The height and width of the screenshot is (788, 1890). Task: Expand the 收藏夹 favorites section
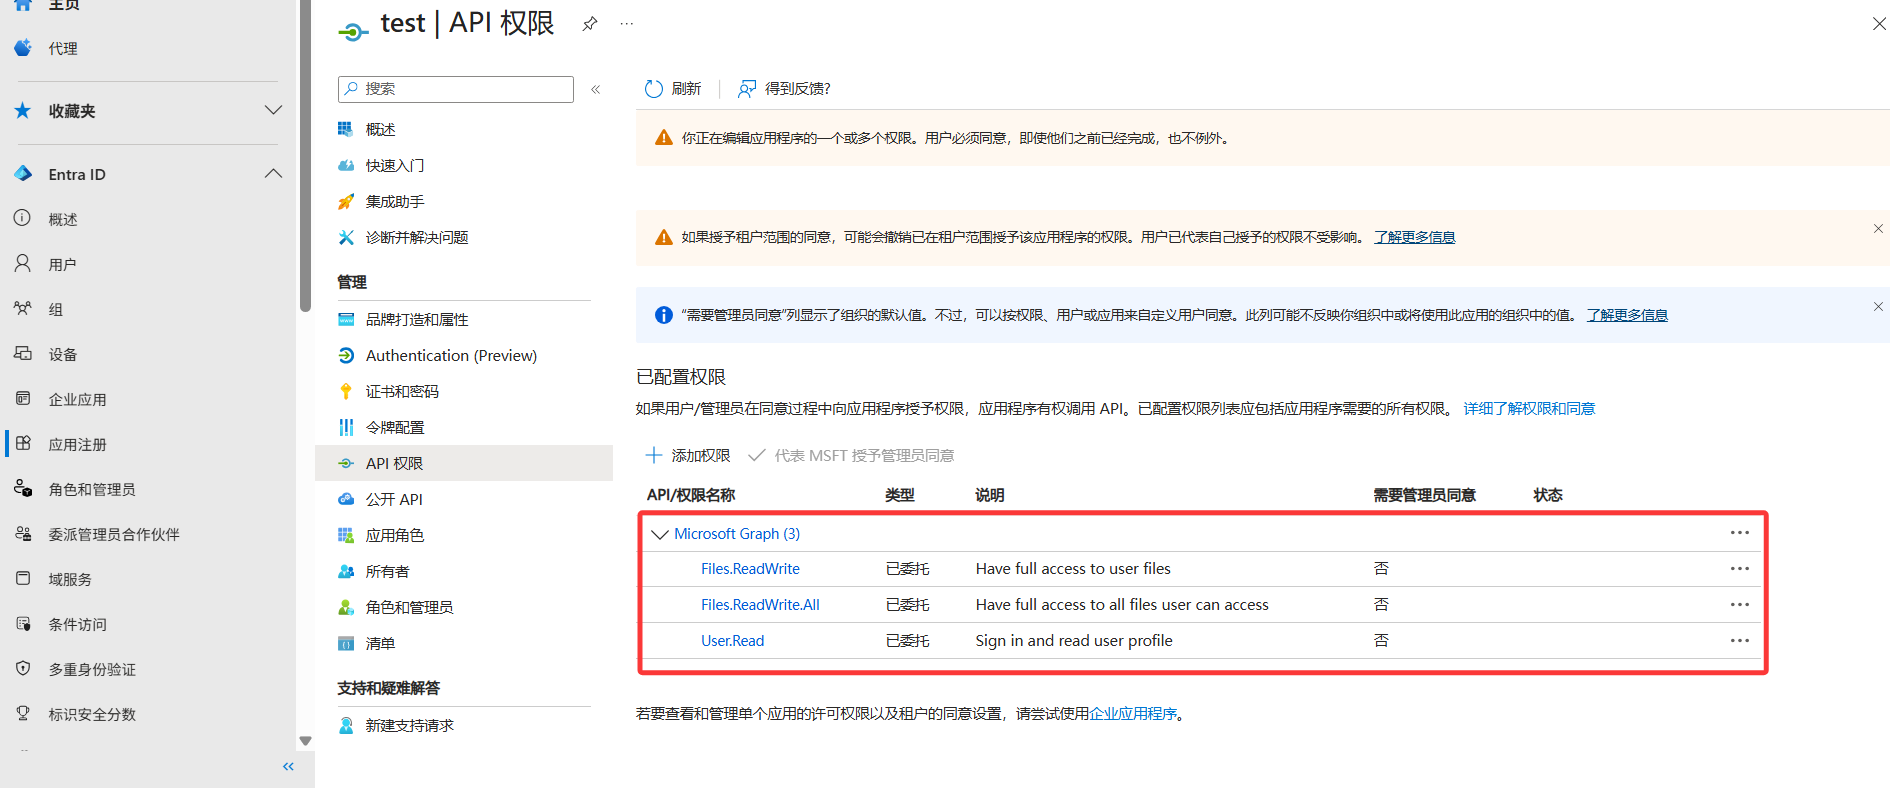click(x=273, y=110)
